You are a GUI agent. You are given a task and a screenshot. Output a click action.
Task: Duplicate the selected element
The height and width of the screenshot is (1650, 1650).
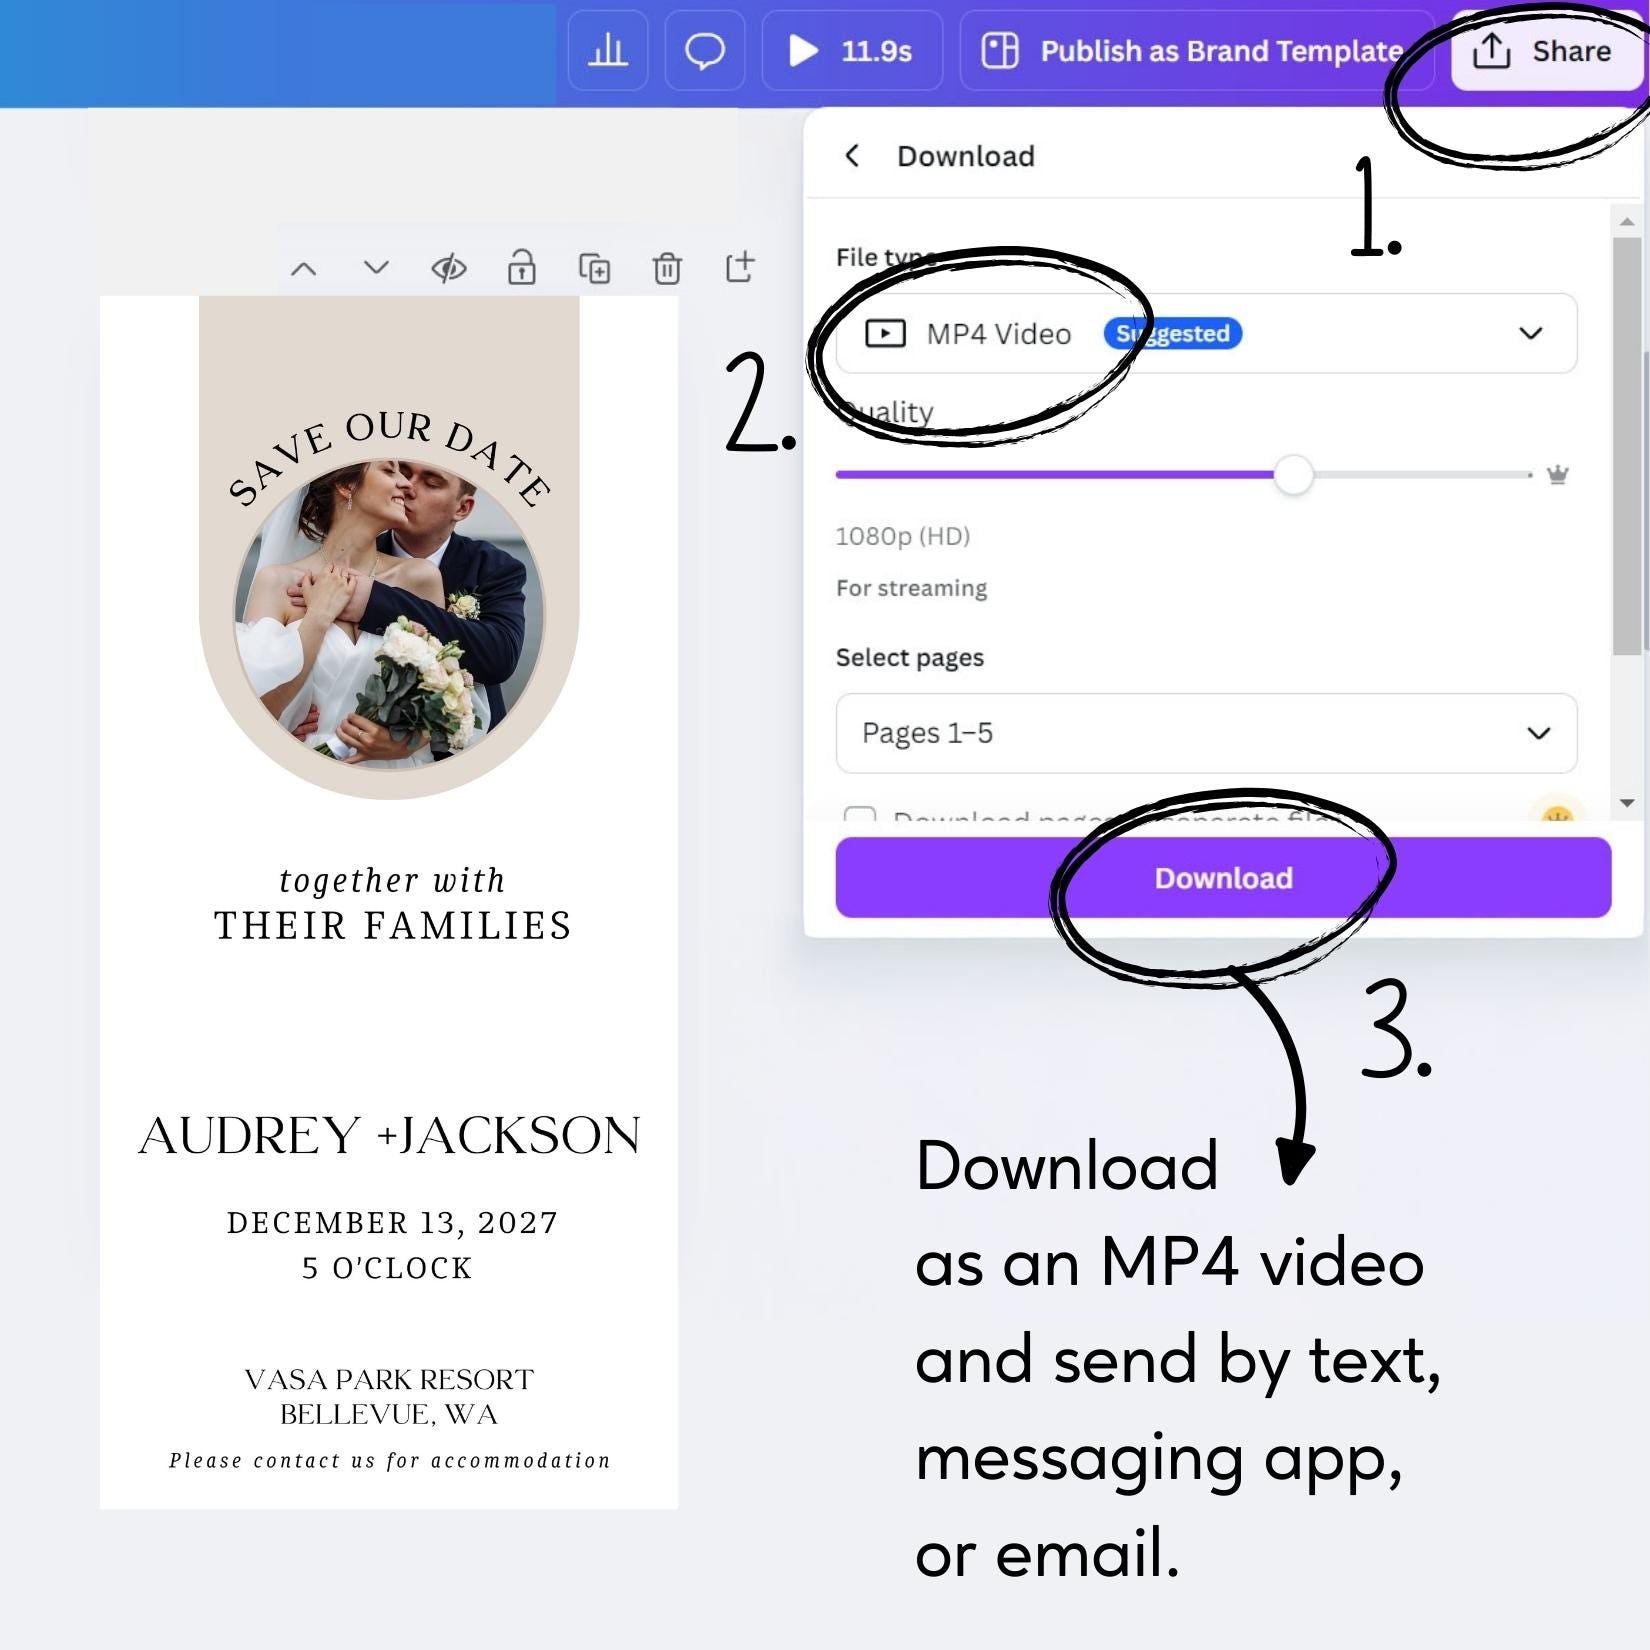tap(595, 267)
